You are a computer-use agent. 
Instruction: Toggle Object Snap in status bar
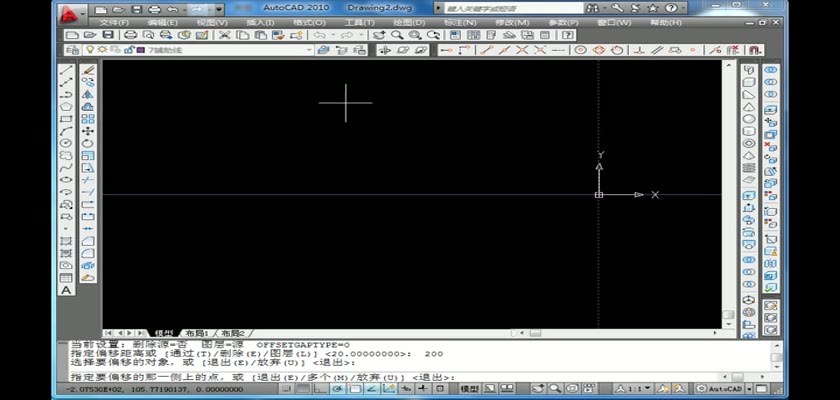pos(355,389)
